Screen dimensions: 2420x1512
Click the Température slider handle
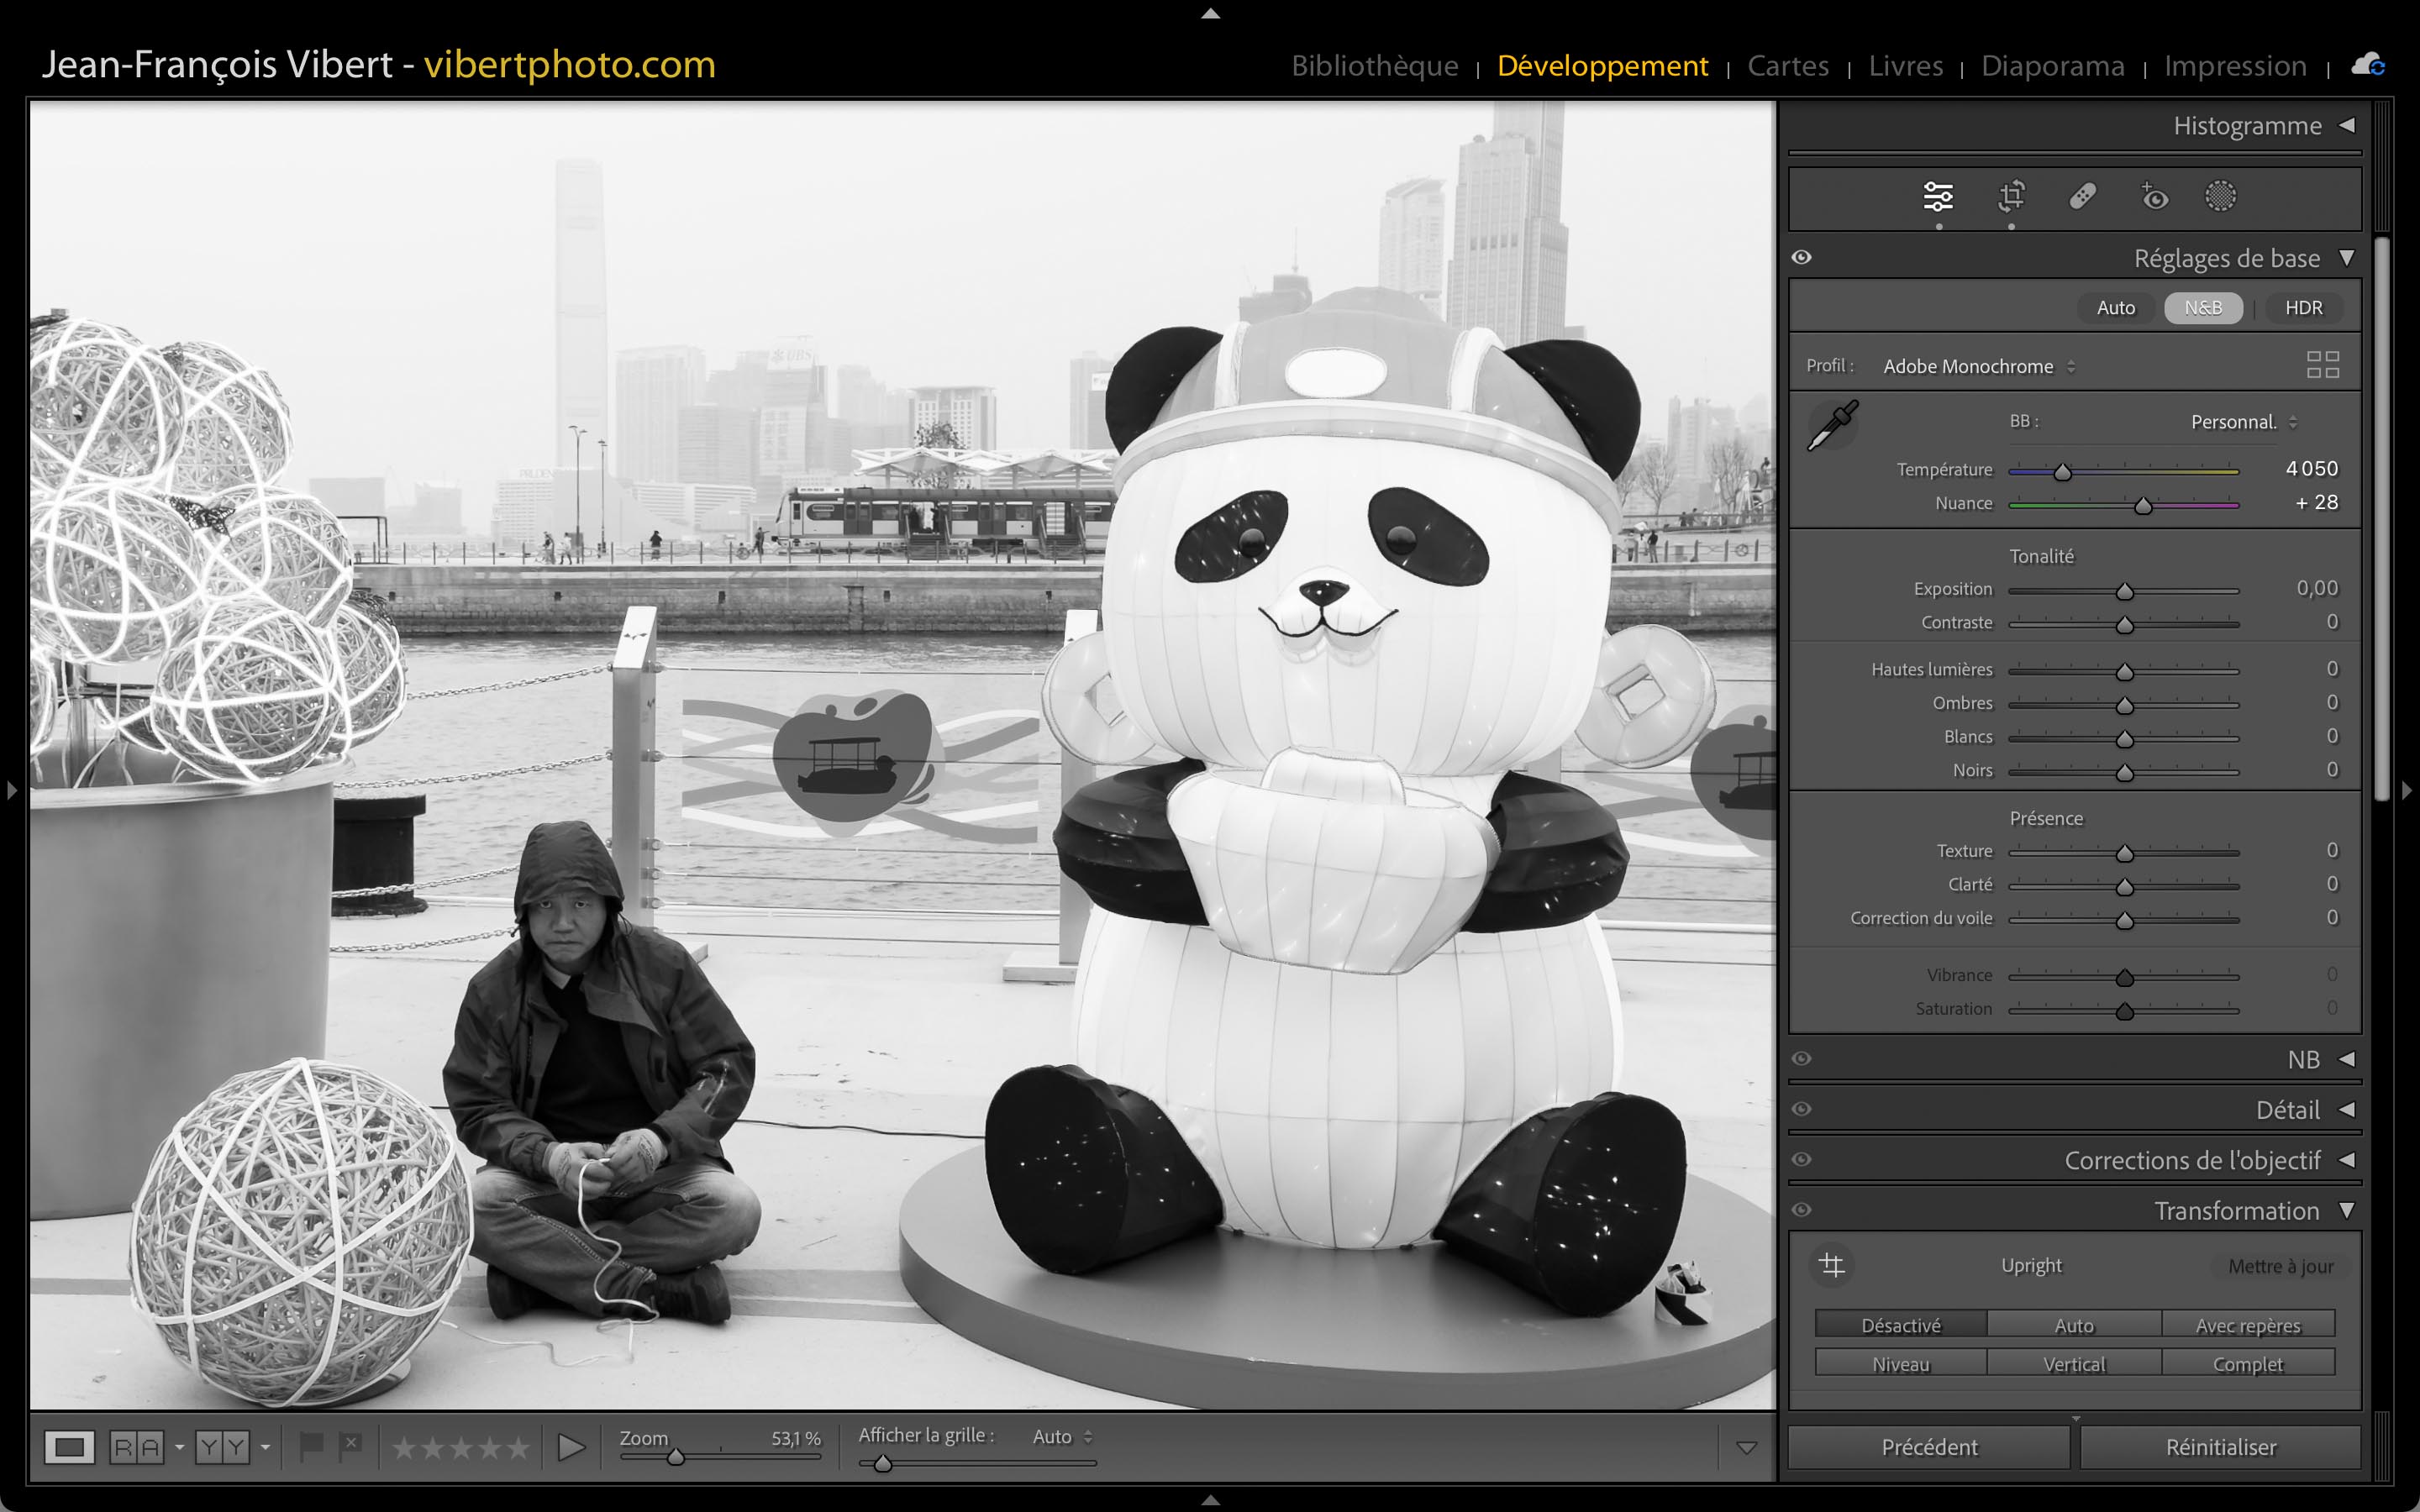pos(2062,472)
